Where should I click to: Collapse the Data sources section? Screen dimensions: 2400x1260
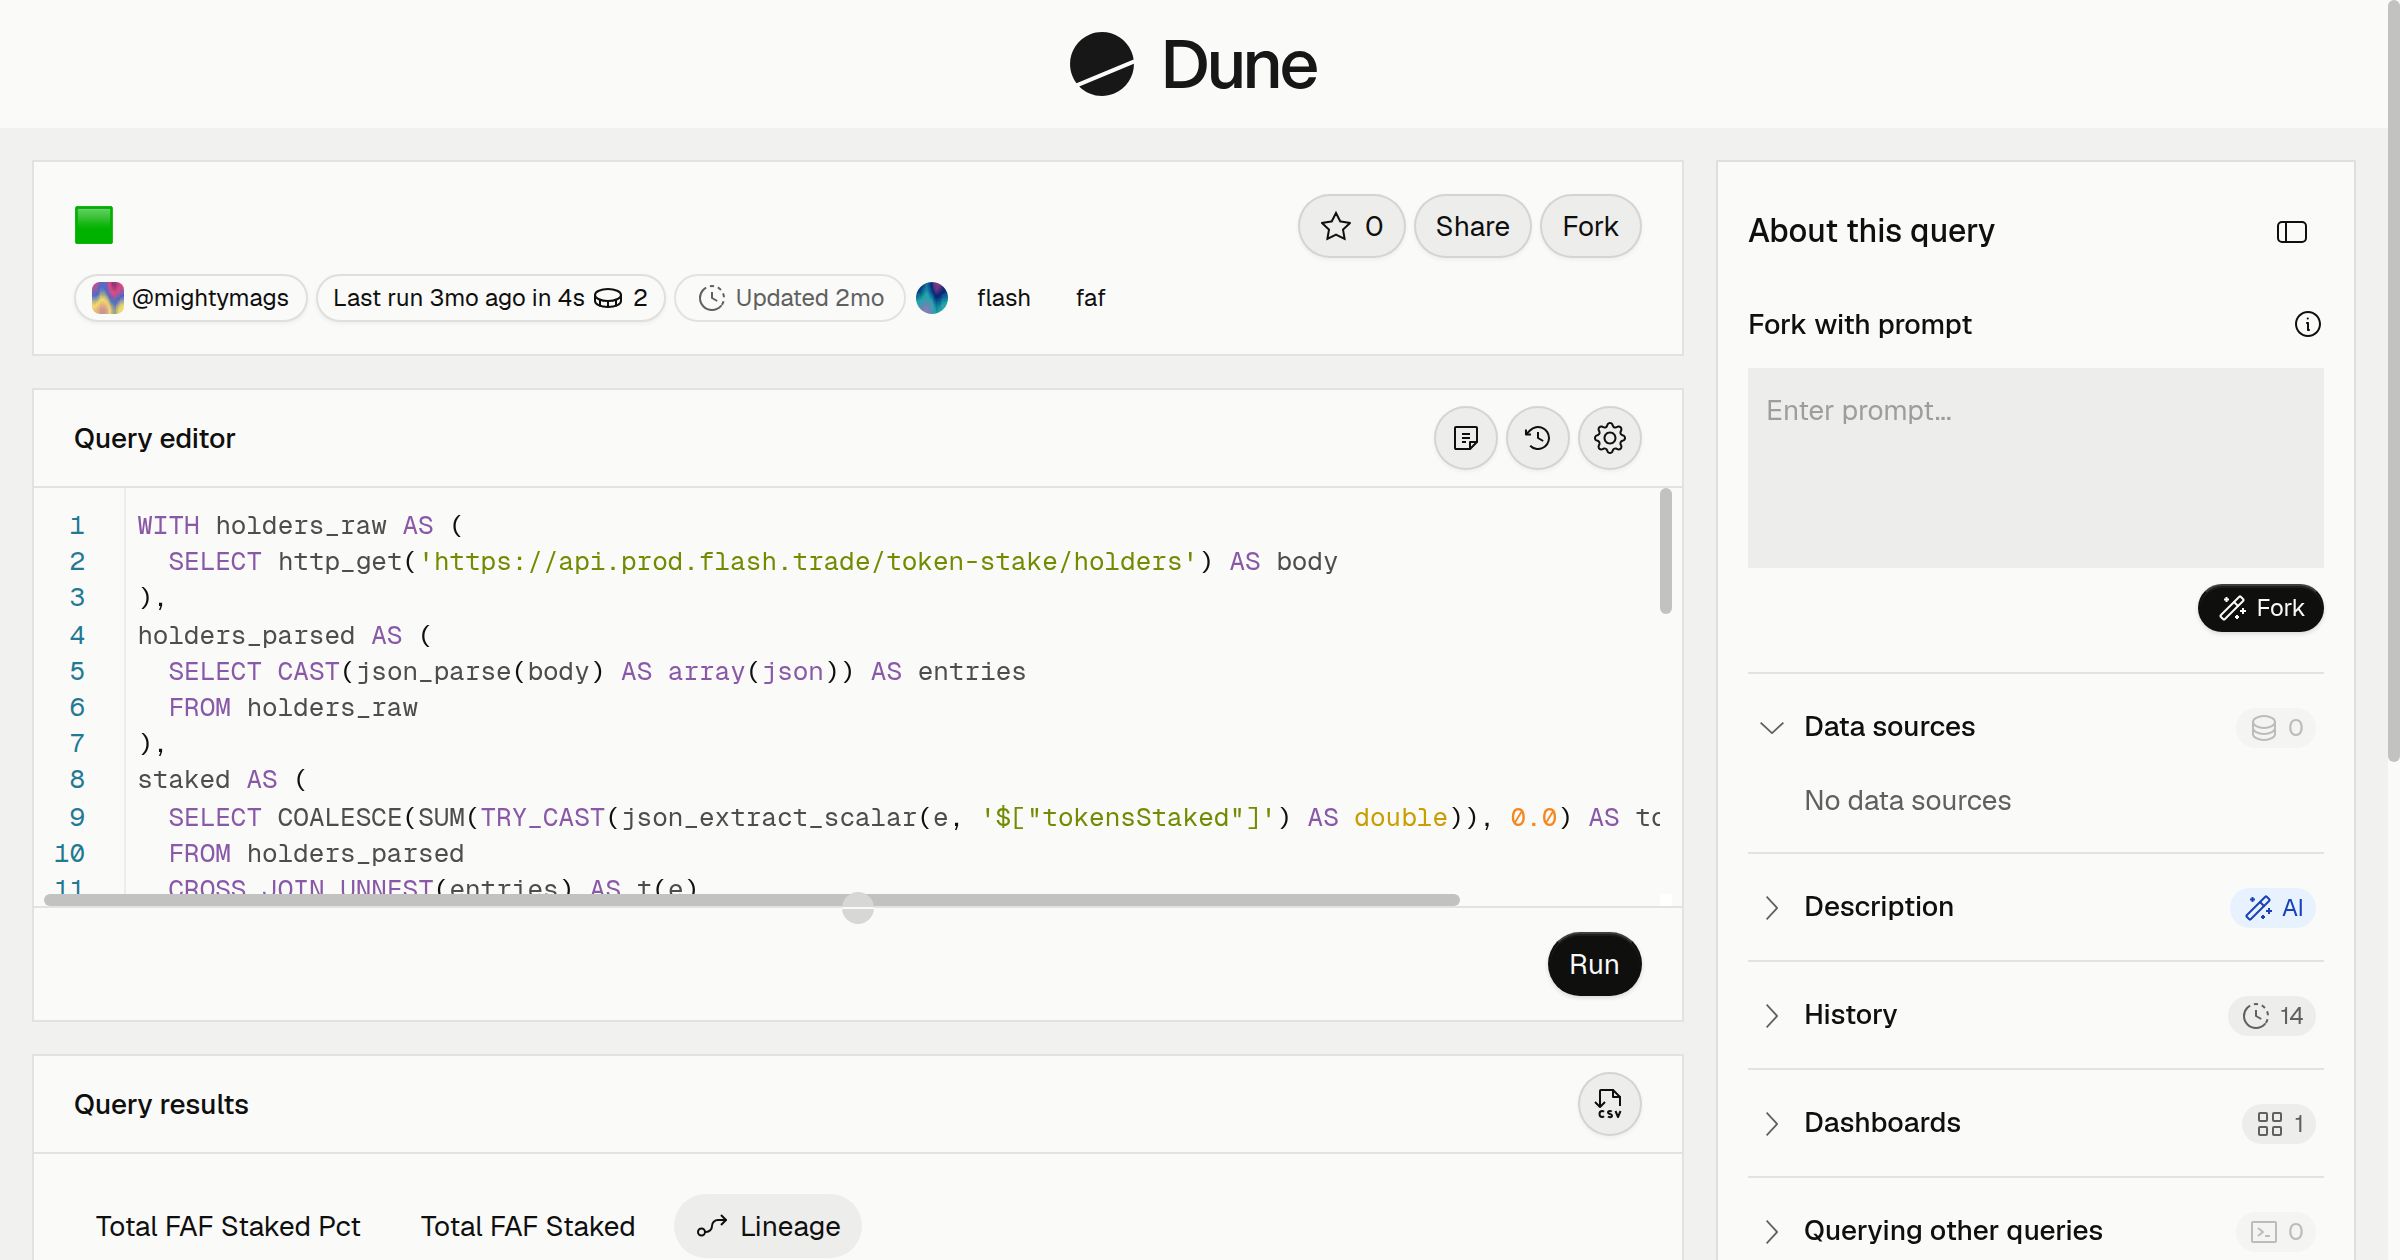click(x=1772, y=727)
